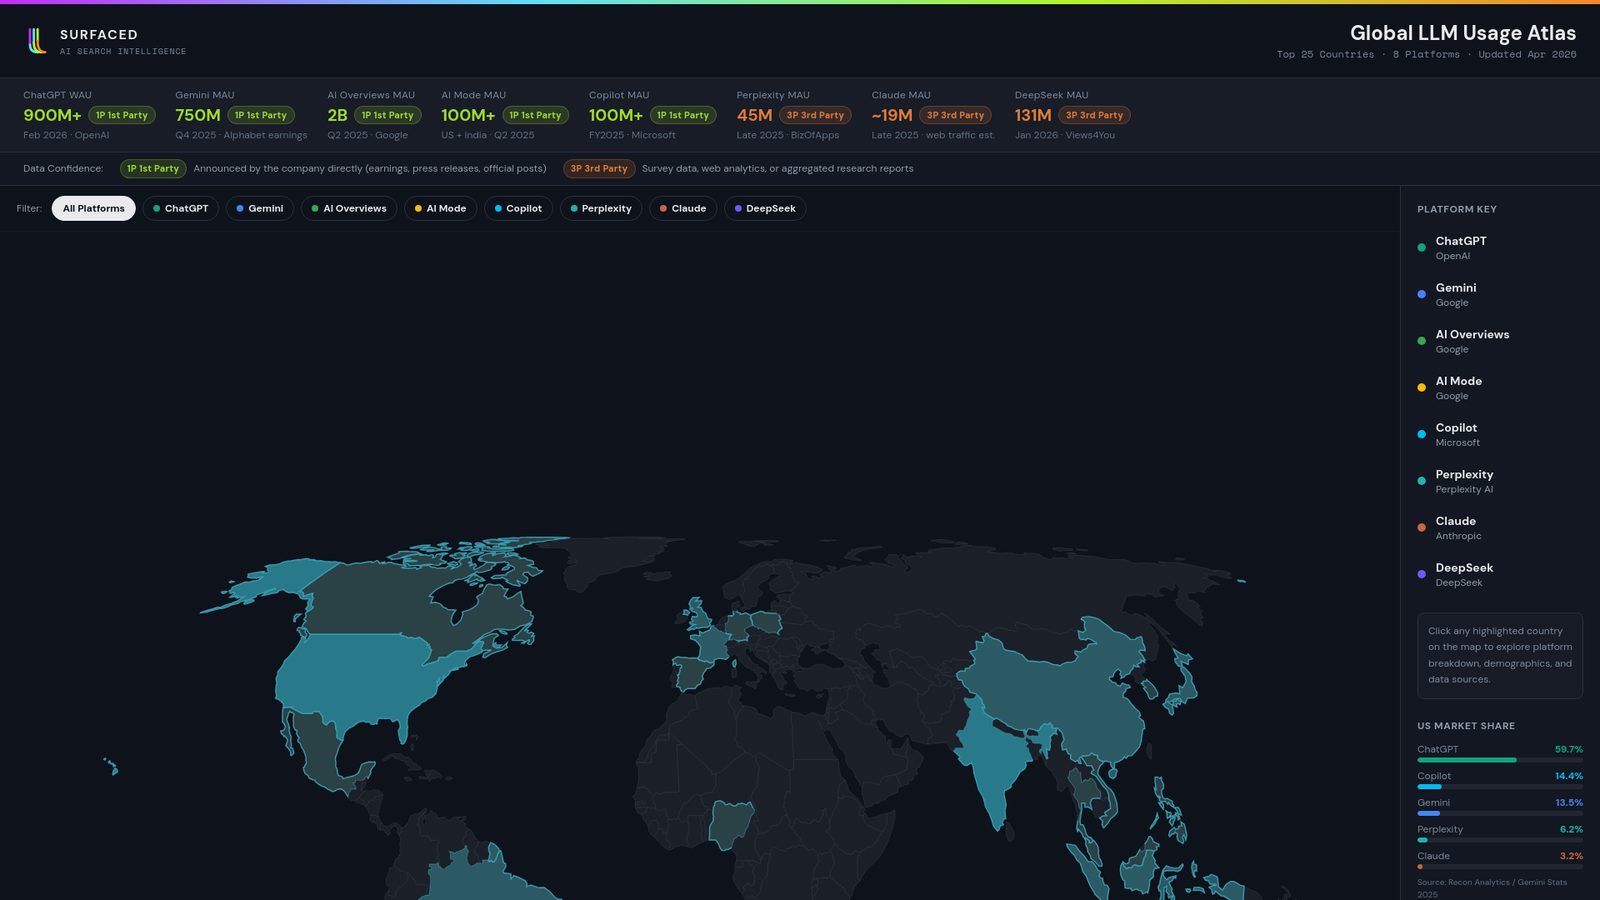Click the 1P badge beside Gemini 750M
The width and height of the screenshot is (1600, 900).
click(x=261, y=115)
